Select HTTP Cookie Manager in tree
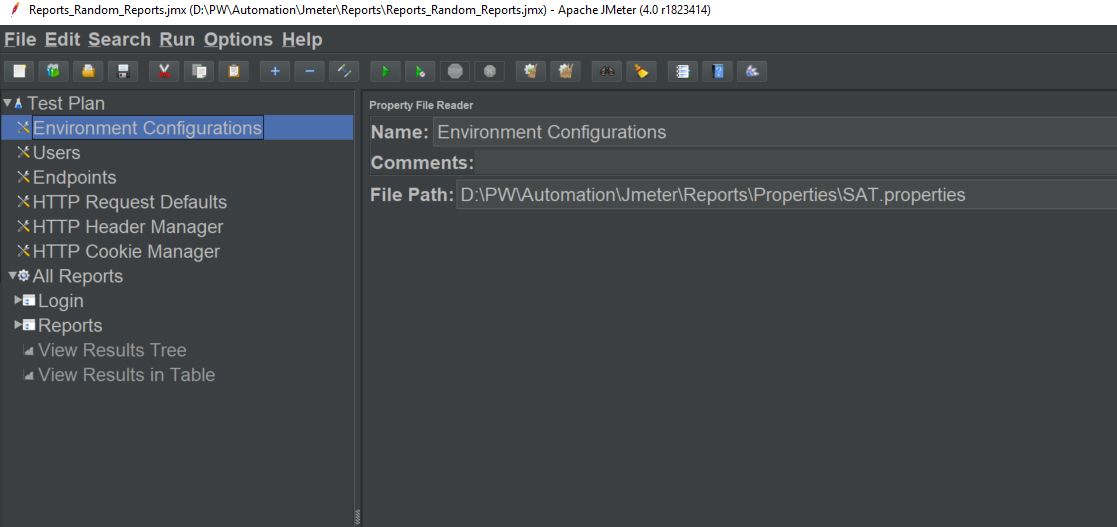1117x527 pixels. [x=126, y=251]
